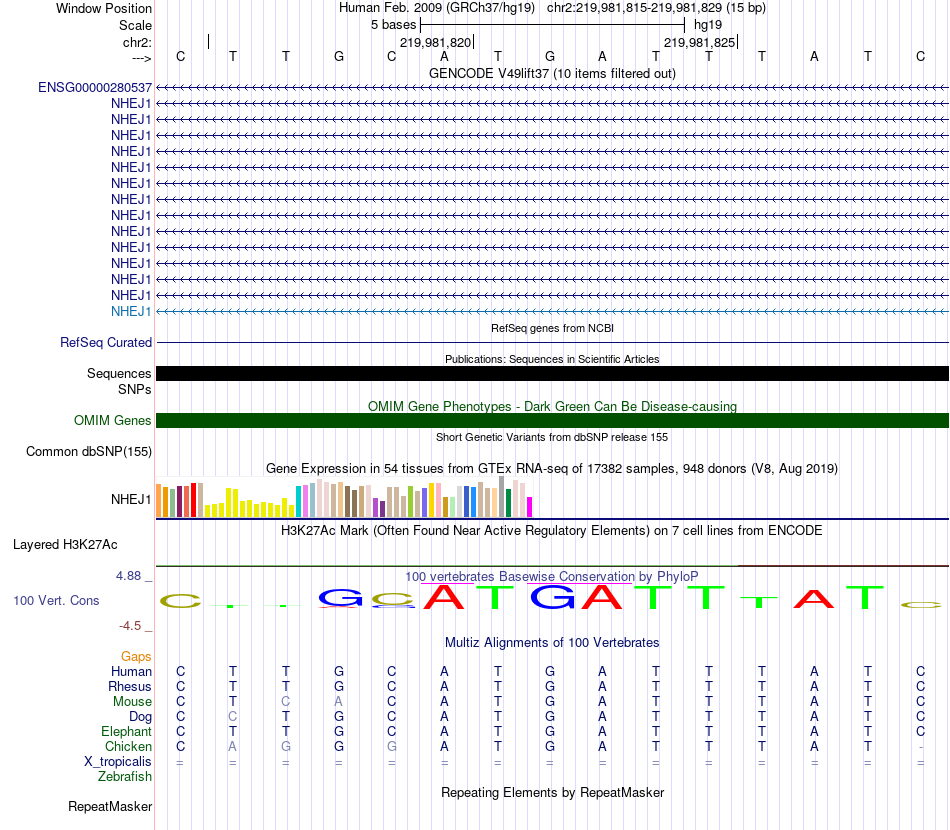
Task: Click the magenta bar ending the GTEx chart
Action: [530, 507]
